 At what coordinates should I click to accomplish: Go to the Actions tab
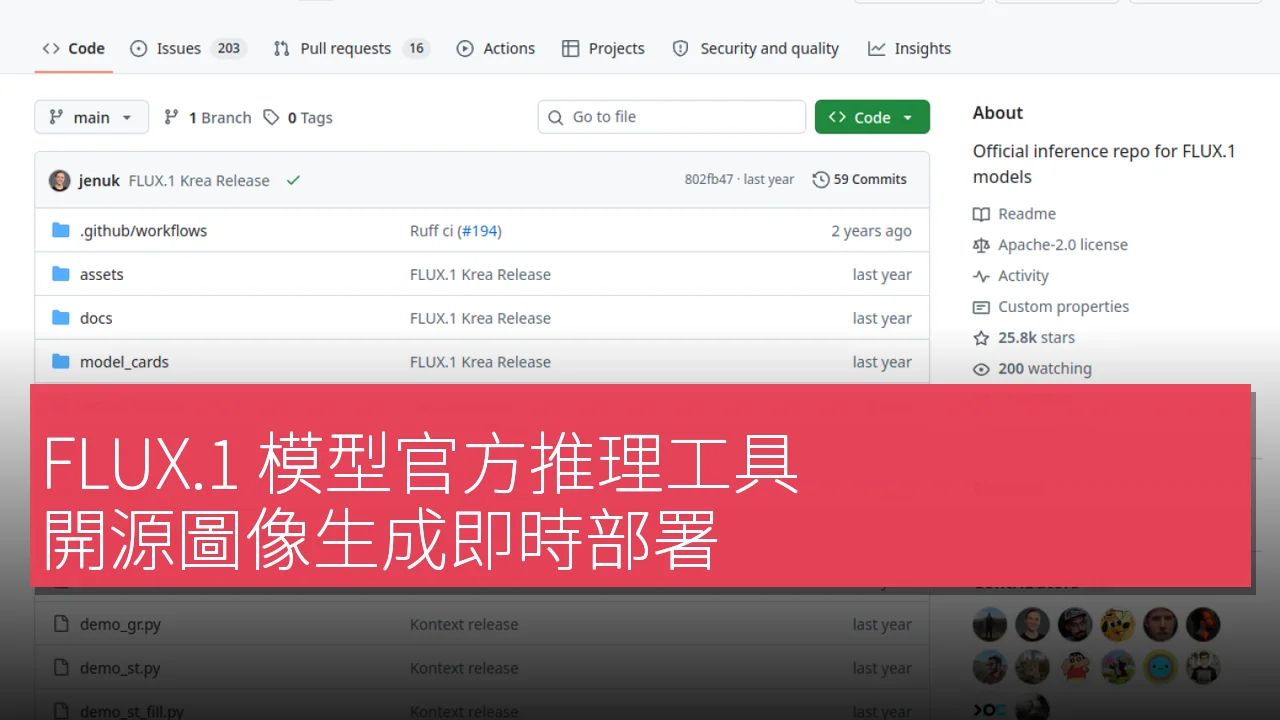(496, 48)
